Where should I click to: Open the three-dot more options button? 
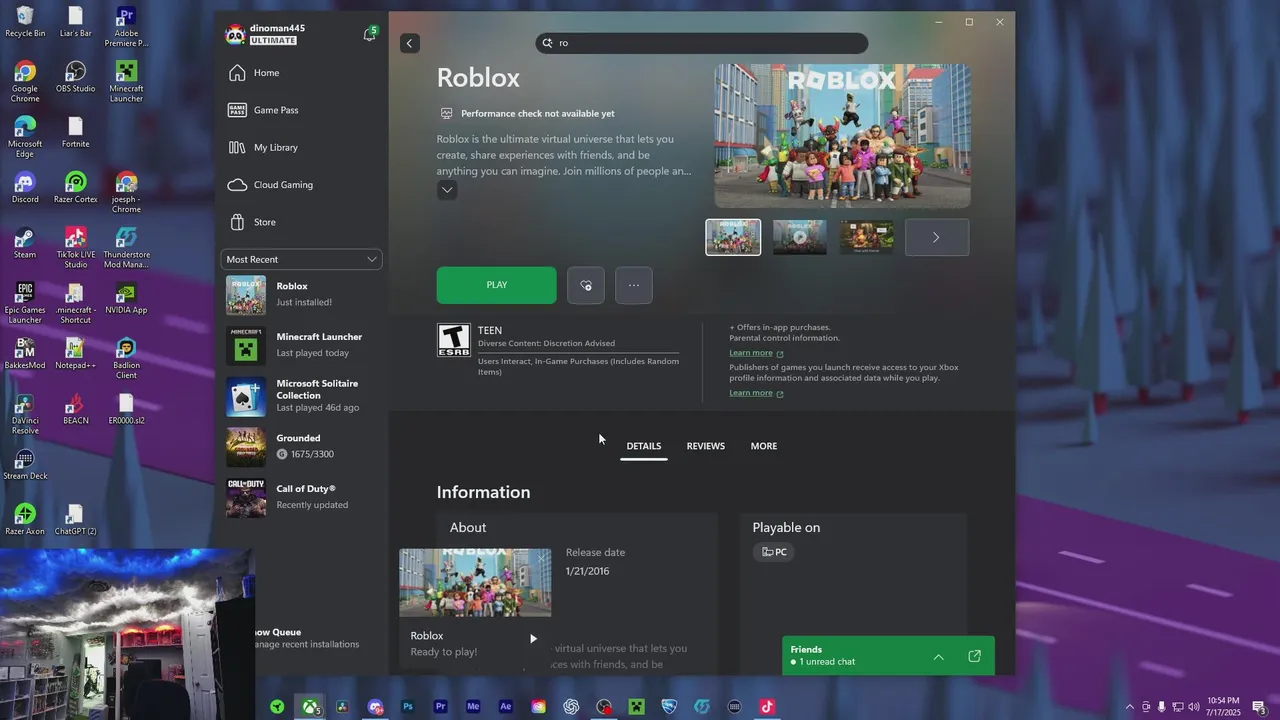pos(634,285)
